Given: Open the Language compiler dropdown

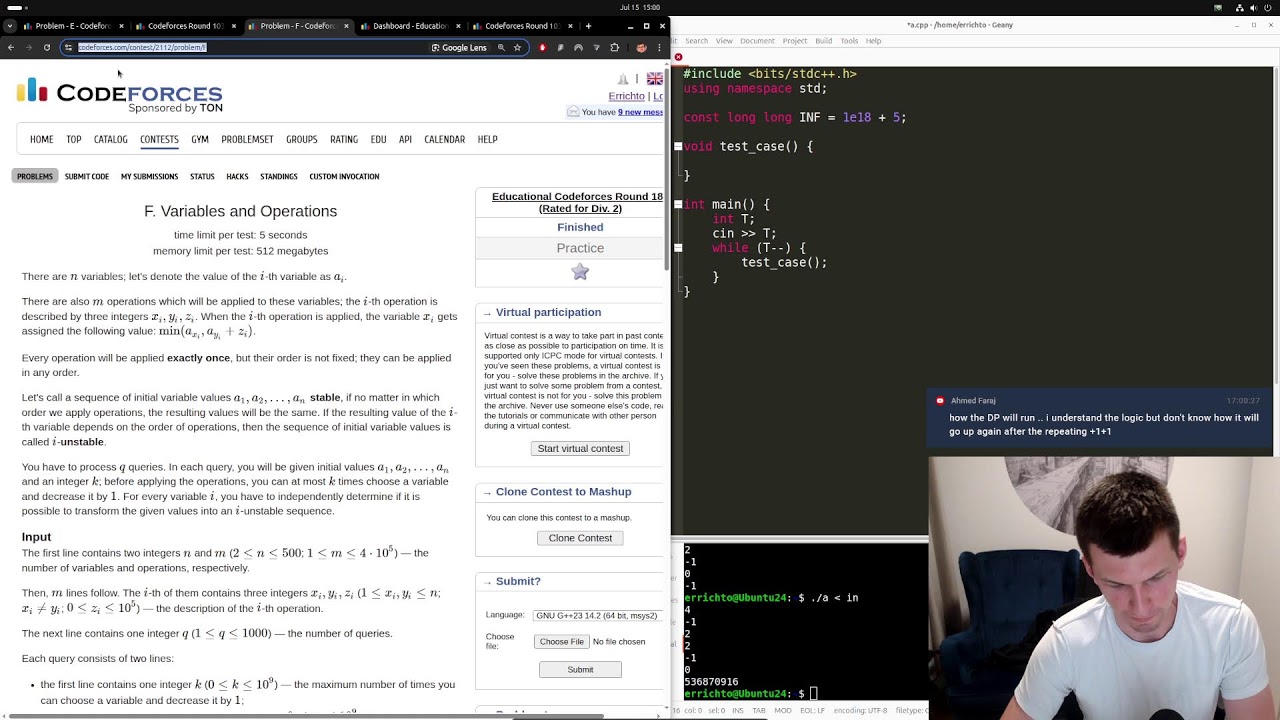Looking at the screenshot, I should [x=597, y=616].
